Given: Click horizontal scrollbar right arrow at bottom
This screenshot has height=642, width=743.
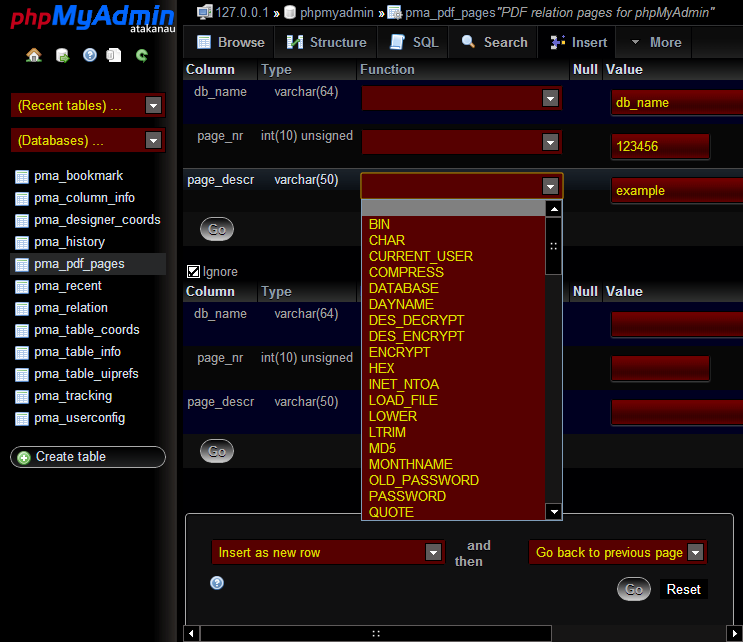Looking at the screenshot, I should click(734, 633).
